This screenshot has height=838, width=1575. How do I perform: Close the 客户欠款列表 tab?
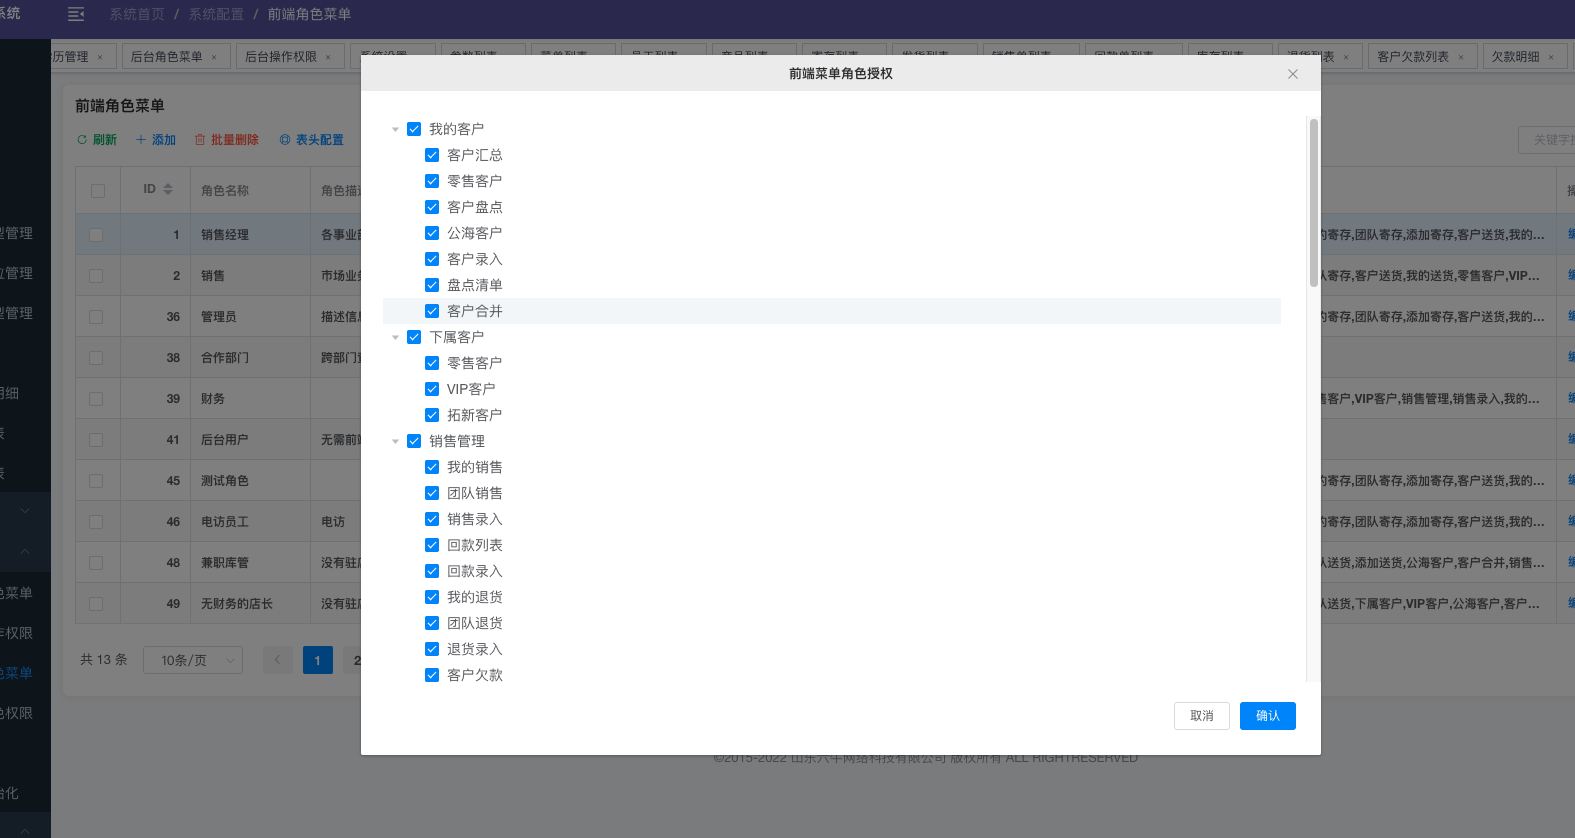tap(1461, 57)
